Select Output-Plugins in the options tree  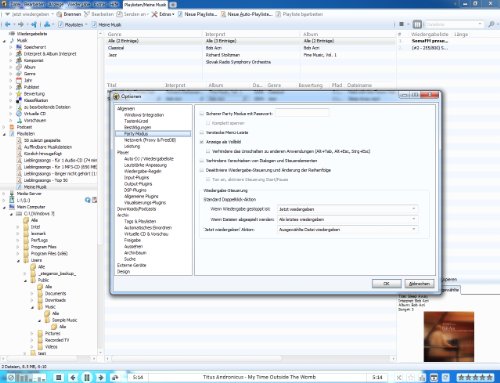pos(138,184)
